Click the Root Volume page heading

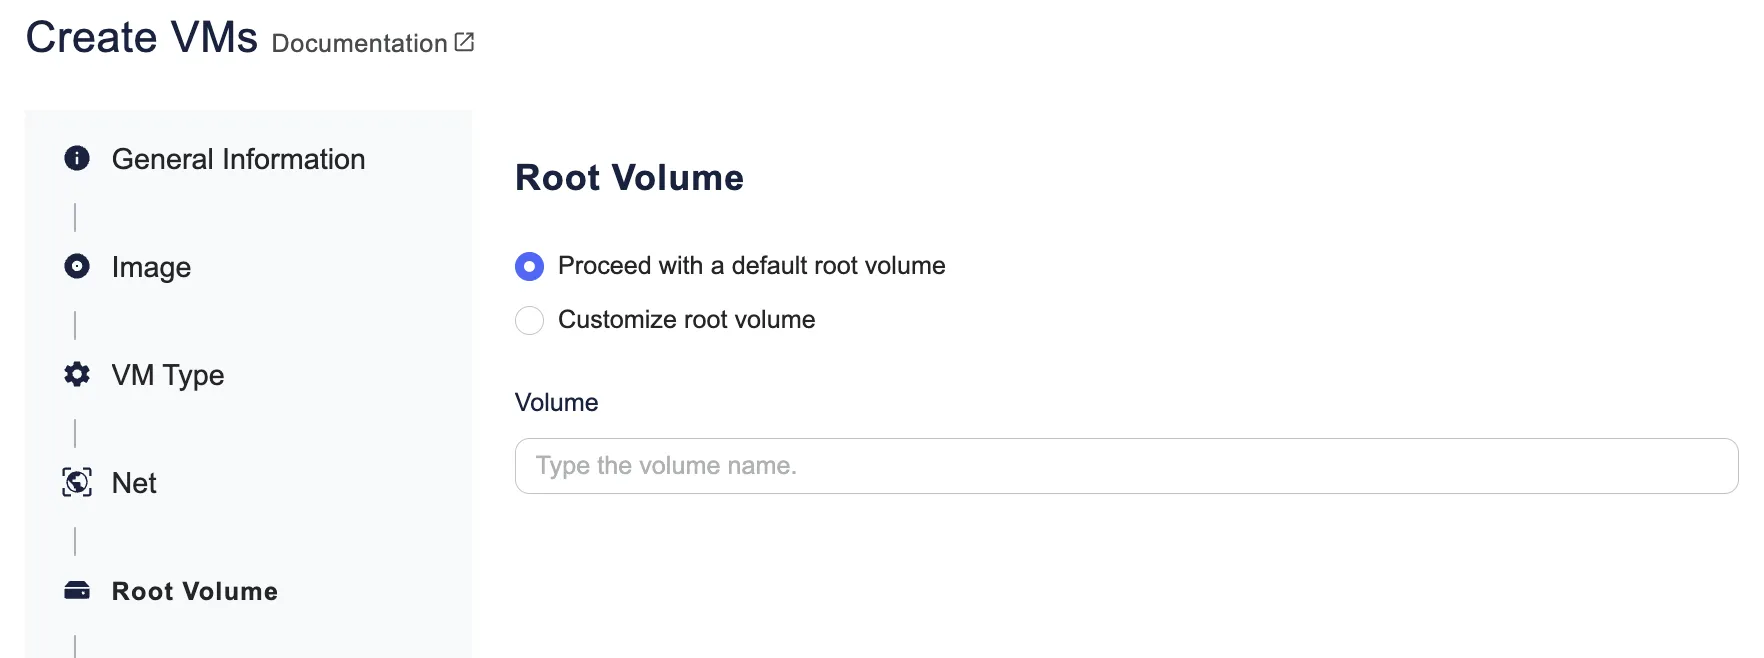click(629, 177)
